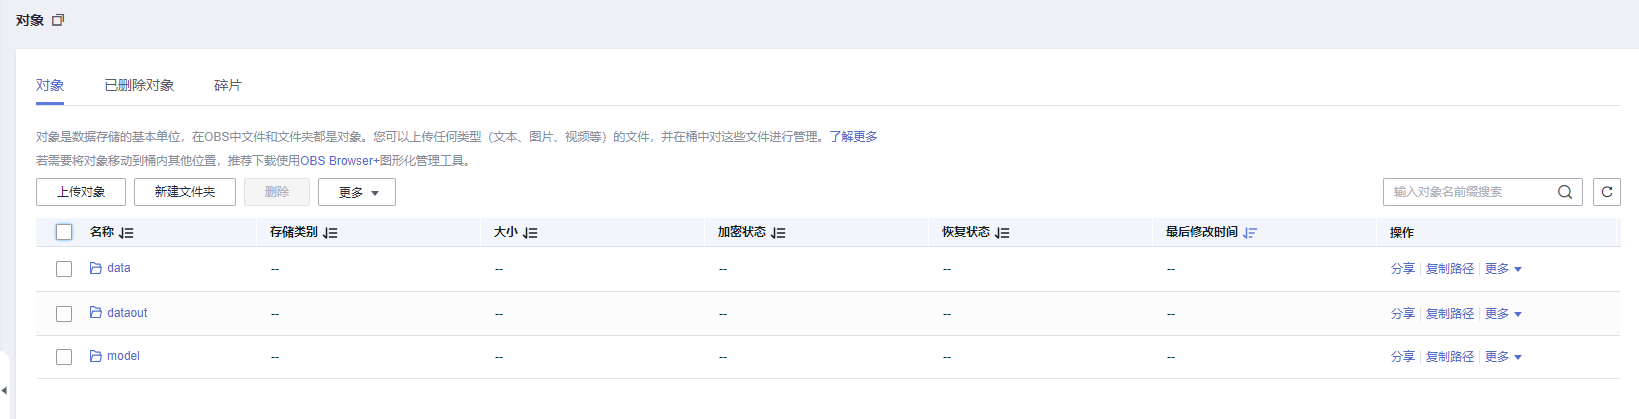Open the 更多 toolbar dropdown
The image size is (1639, 419).
(357, 192)
